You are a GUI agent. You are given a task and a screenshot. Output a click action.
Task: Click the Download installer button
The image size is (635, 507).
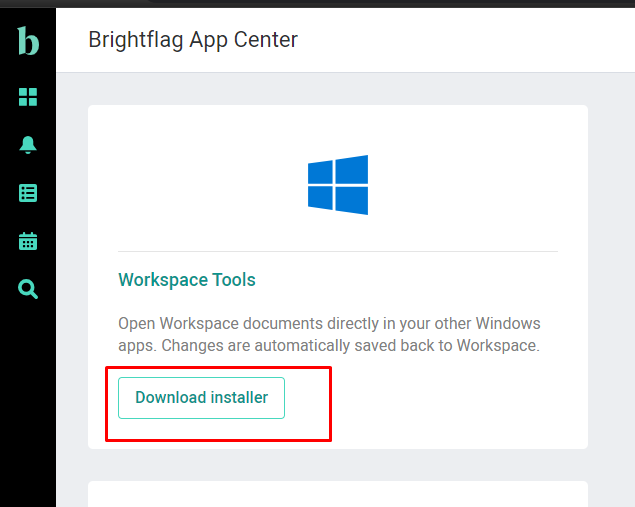pos(201,398)
